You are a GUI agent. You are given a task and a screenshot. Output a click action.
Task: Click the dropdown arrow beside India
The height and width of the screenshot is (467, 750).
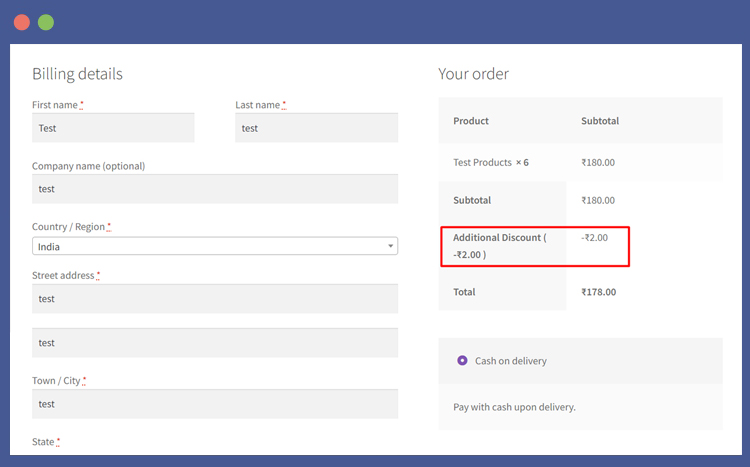click(390, 246)
